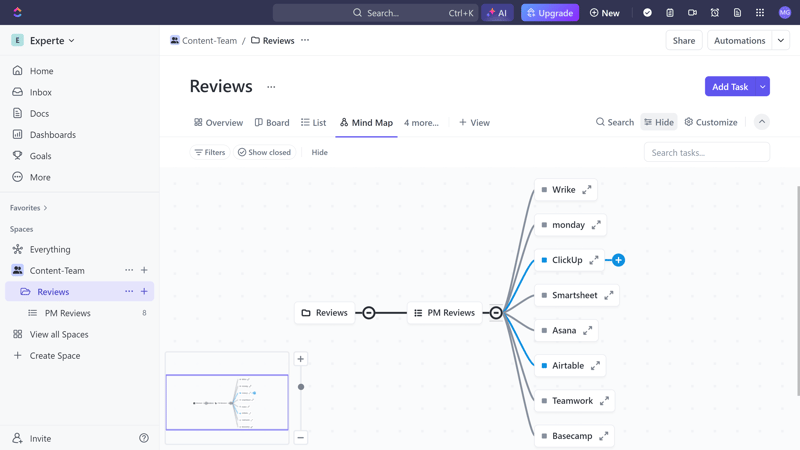Toggle the Airtable blue status square
Viewport: 800px width, 450px height.
tap(544, 366)
